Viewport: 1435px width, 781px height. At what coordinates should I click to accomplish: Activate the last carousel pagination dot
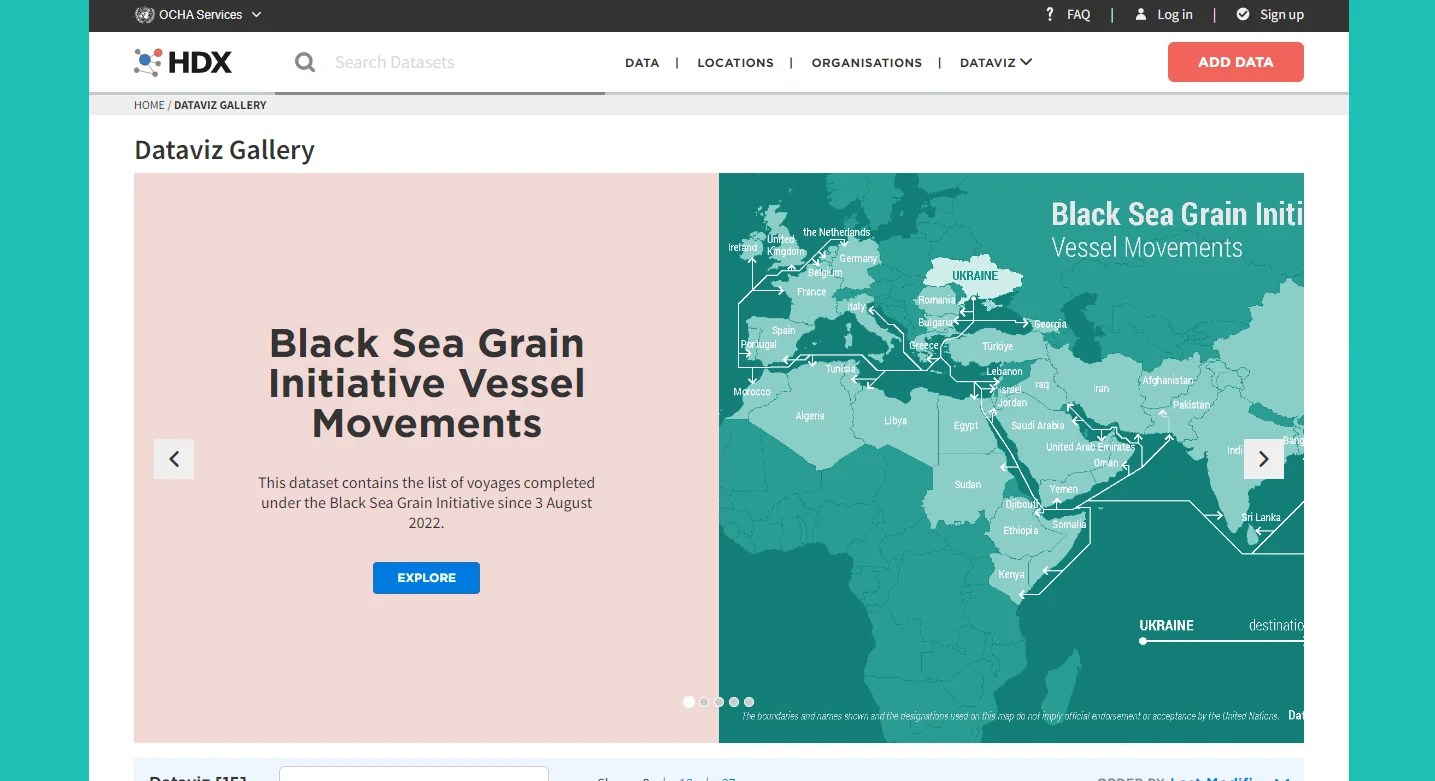(x=749, y=702)
